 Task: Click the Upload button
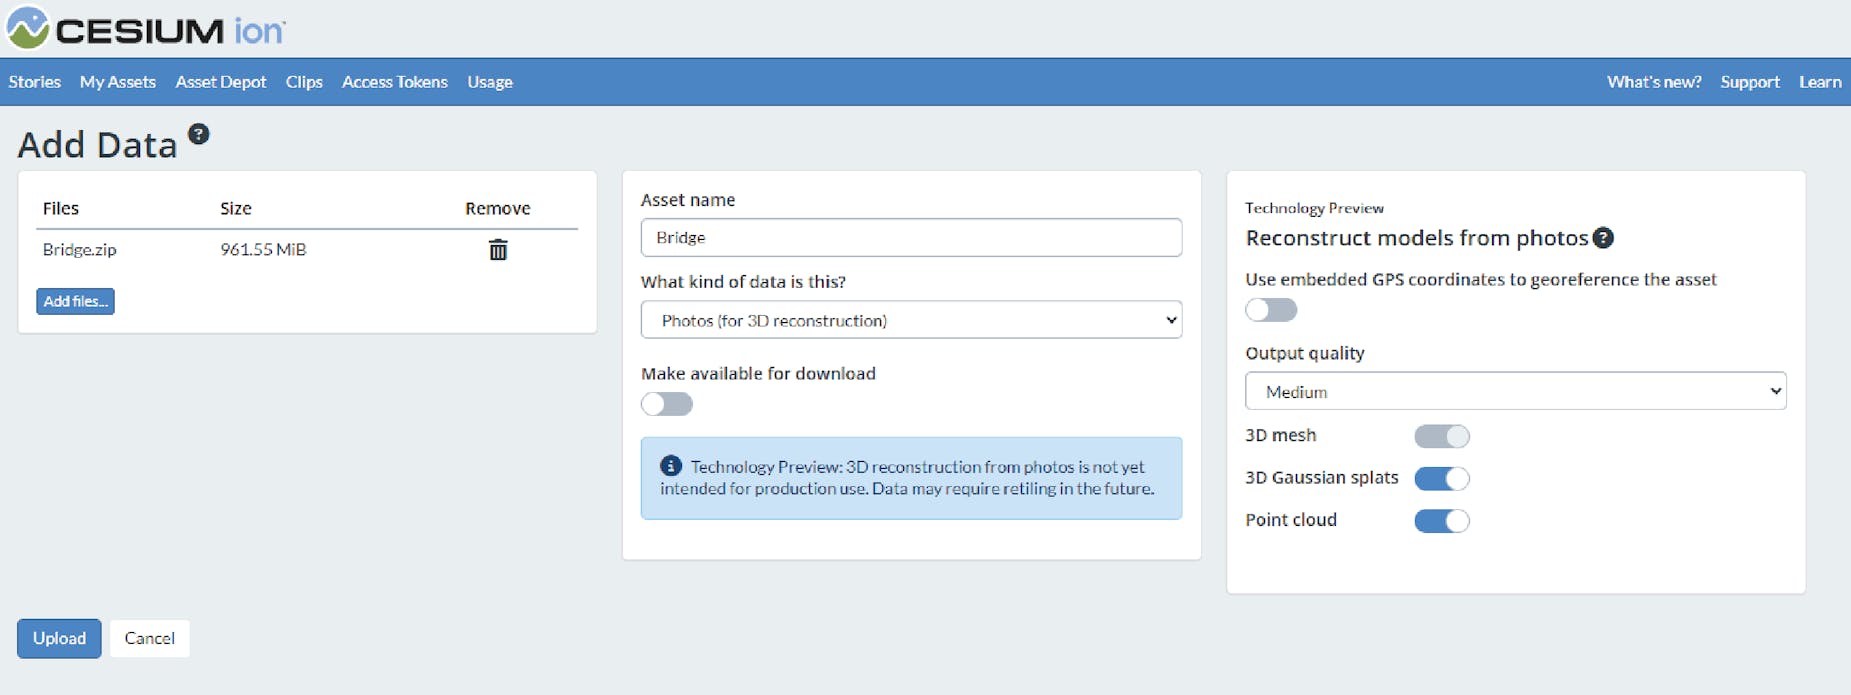tap(59, 638)
